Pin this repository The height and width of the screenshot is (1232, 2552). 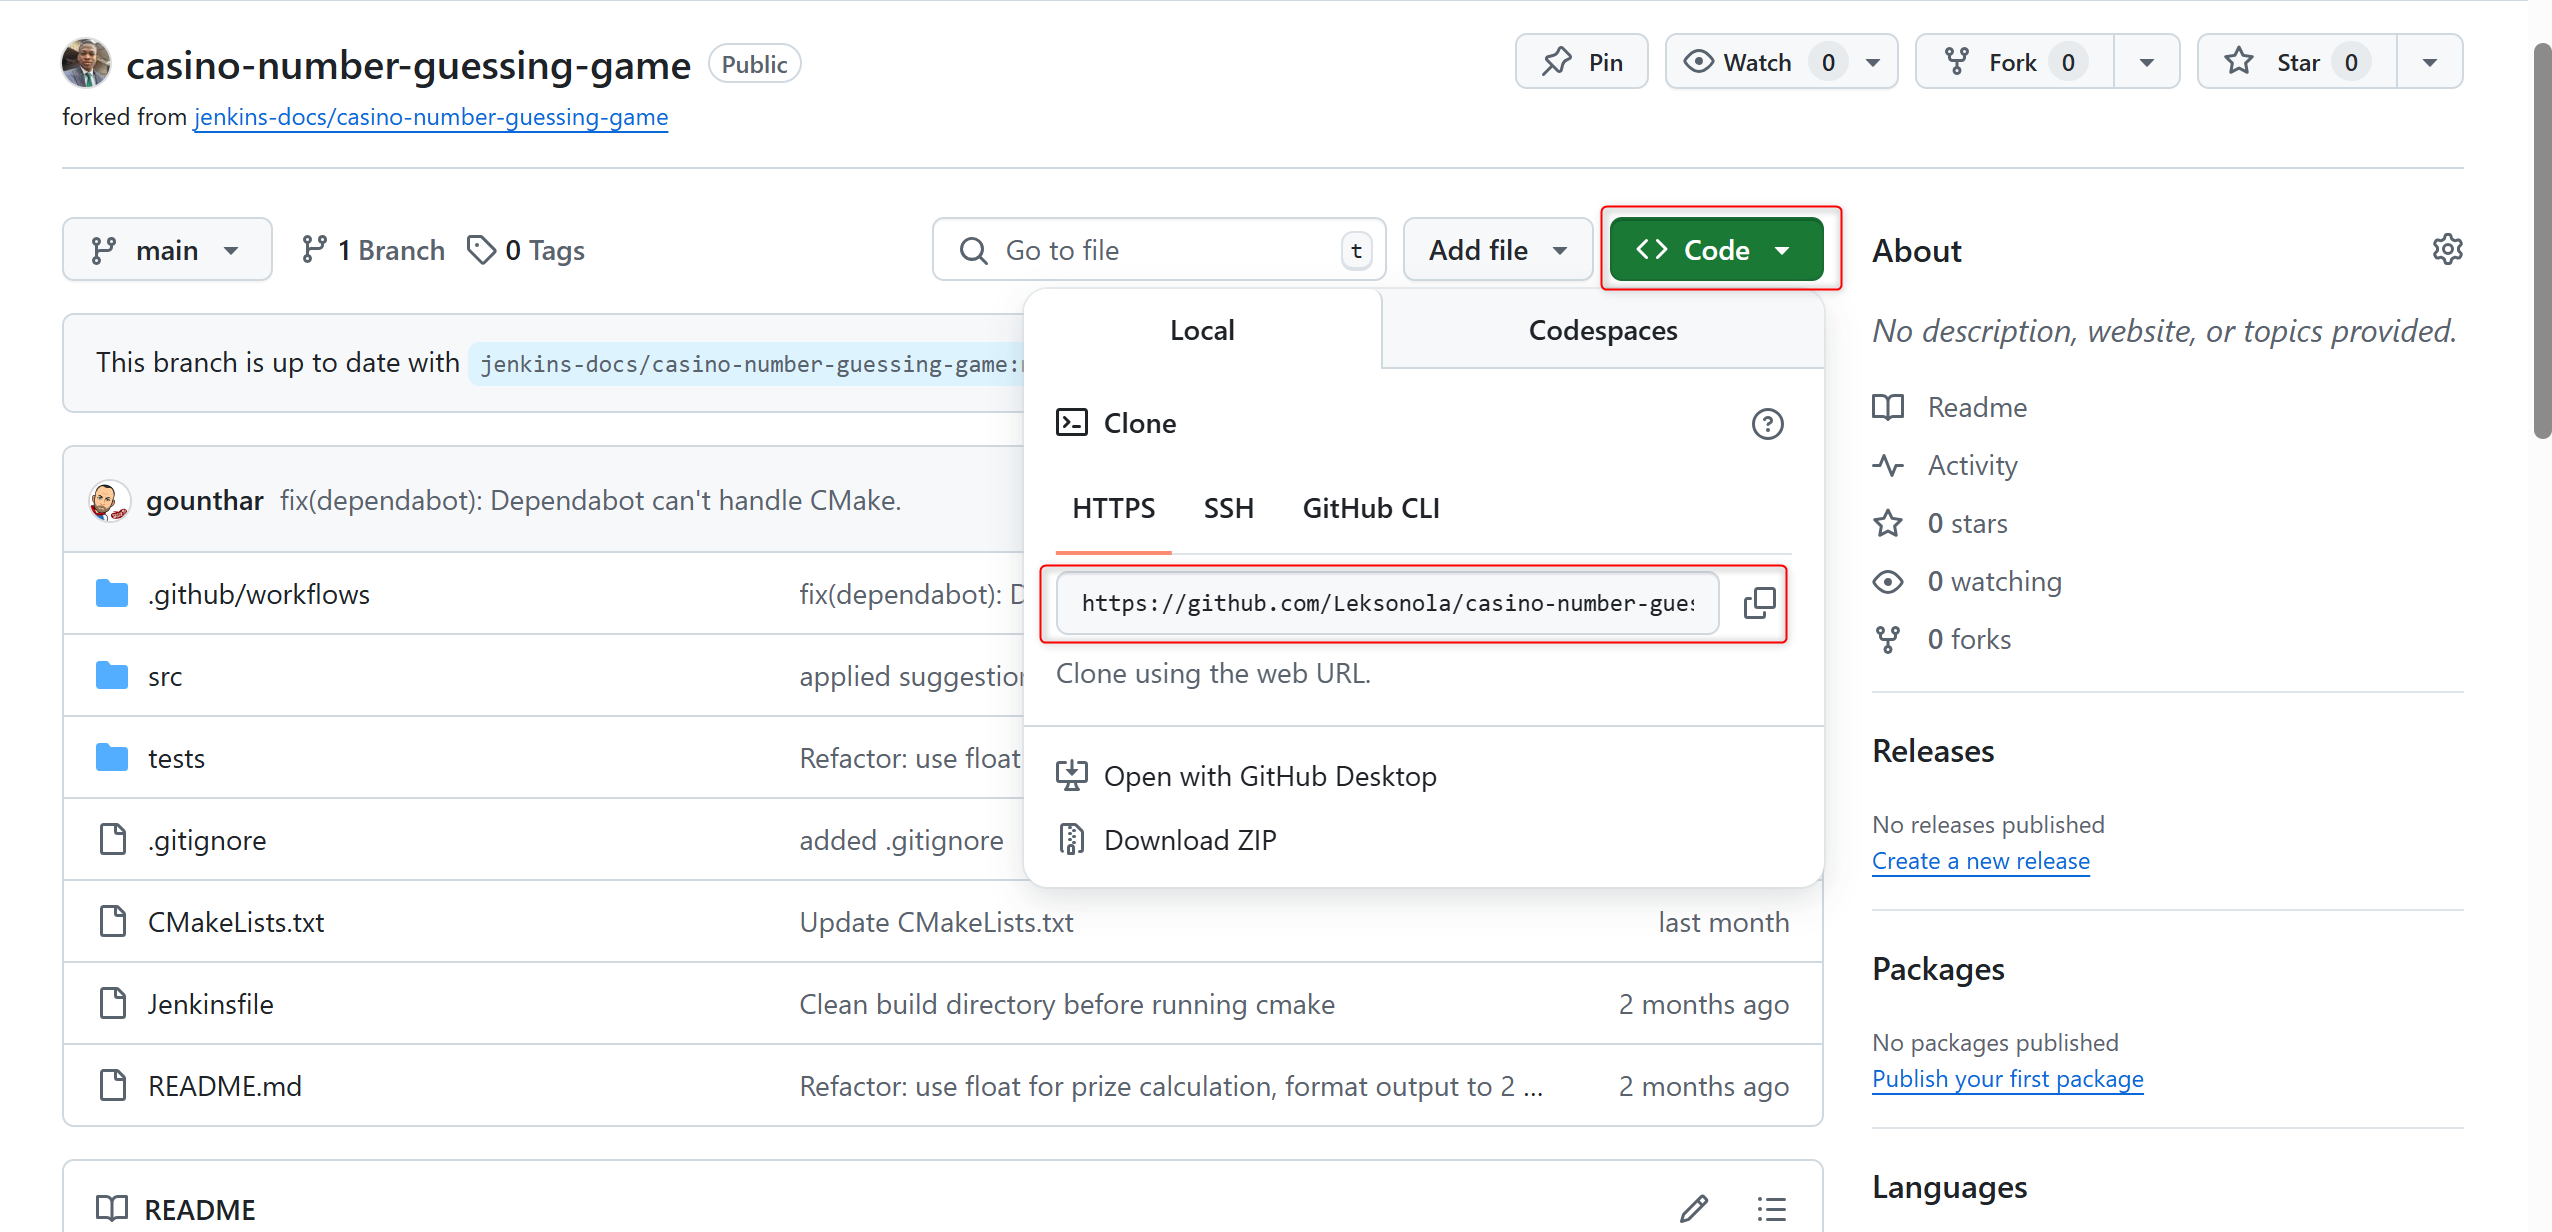click(1581, 62)
